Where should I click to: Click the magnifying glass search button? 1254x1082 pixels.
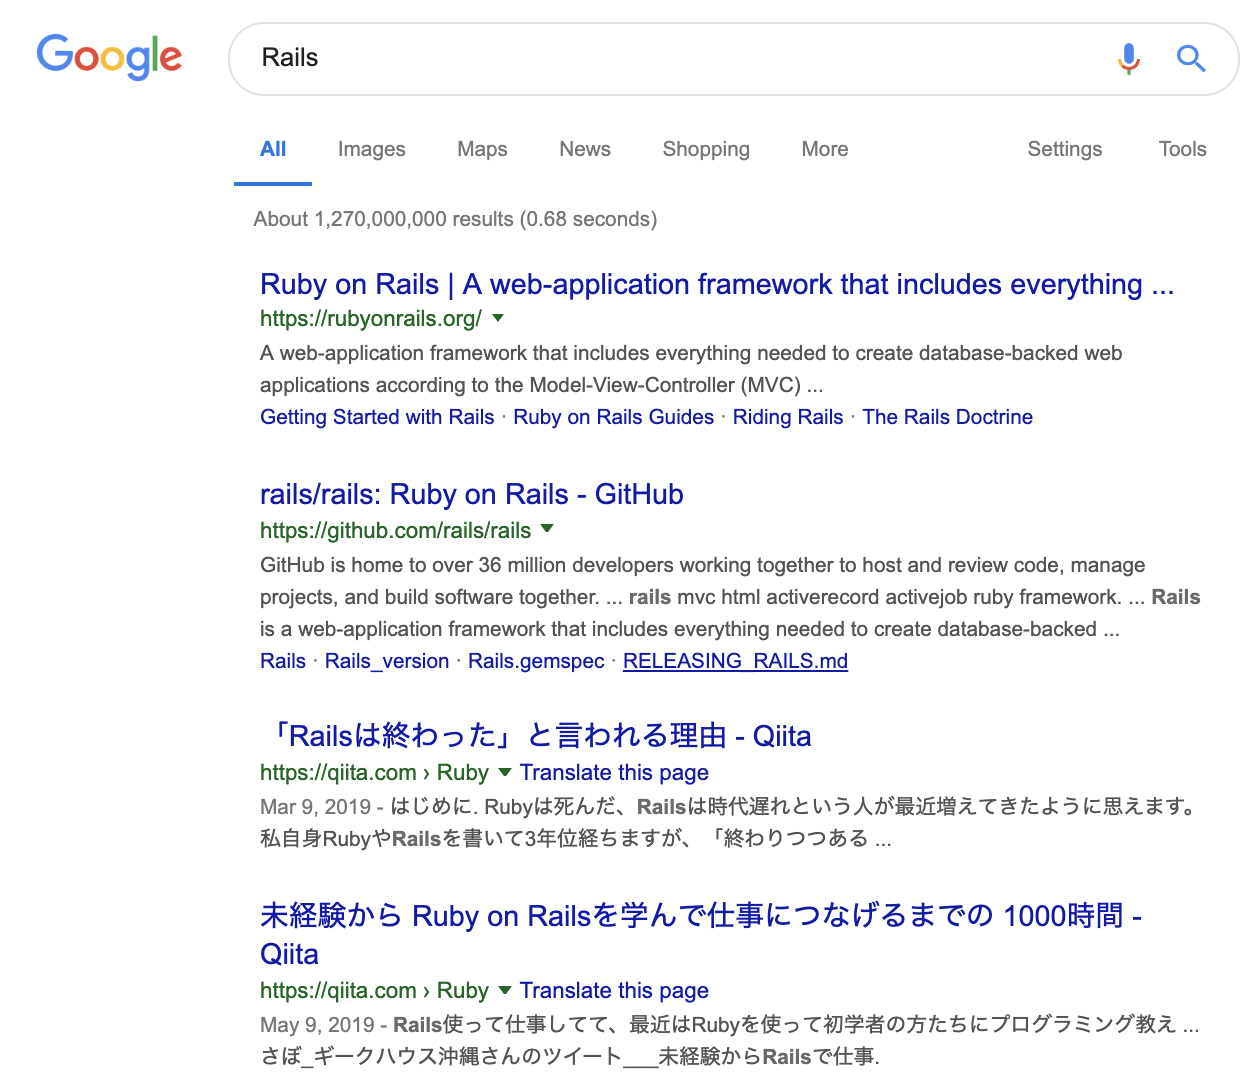(1190, 59)
